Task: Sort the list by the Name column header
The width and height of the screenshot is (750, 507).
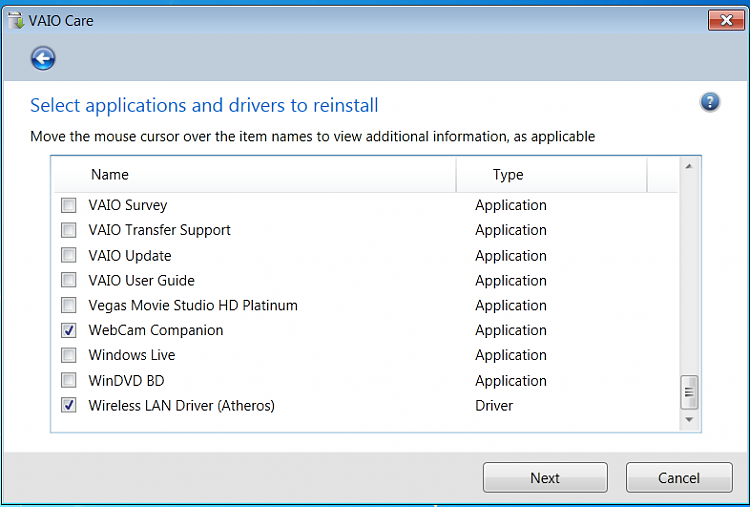Action: pos(255,175)
